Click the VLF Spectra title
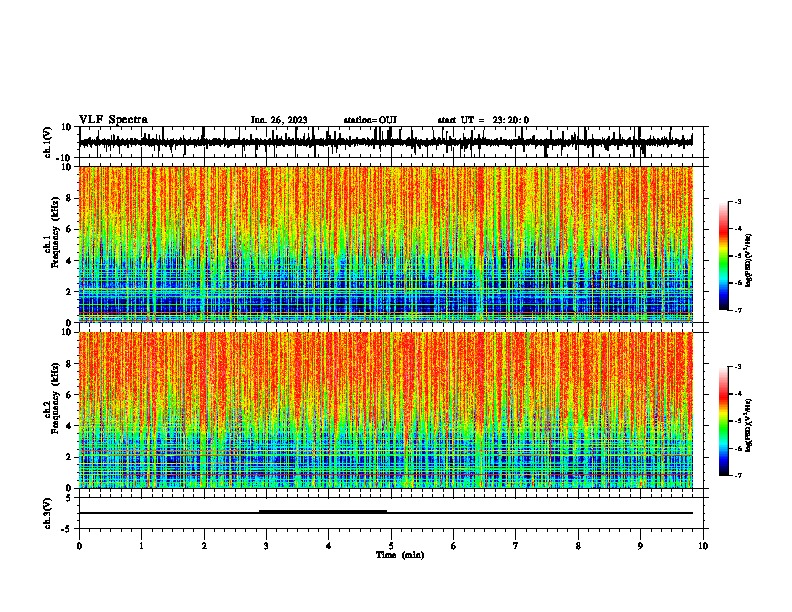This screenshot has height=612, width=792. coord(113,120)
